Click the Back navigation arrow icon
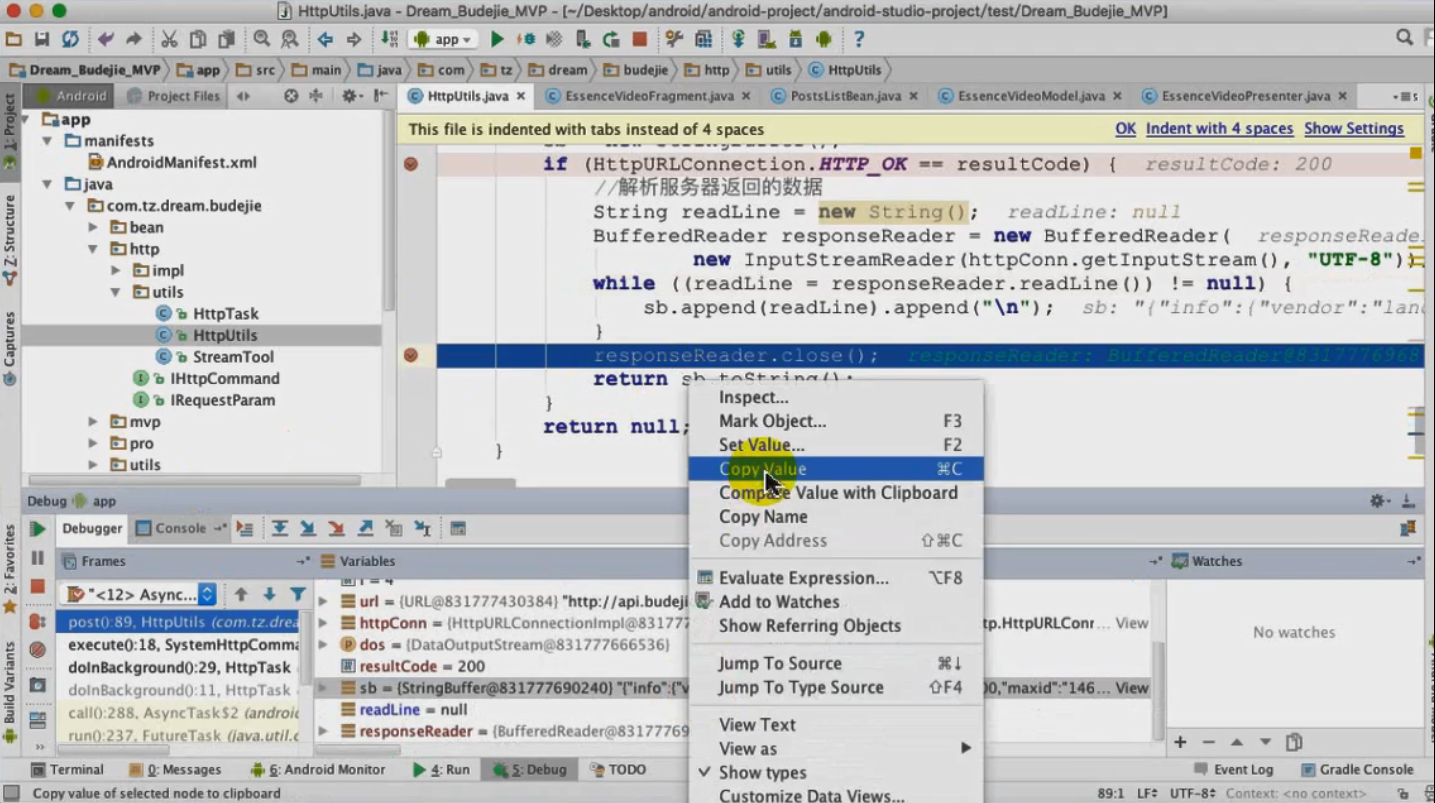 click(x=325, y=39)
